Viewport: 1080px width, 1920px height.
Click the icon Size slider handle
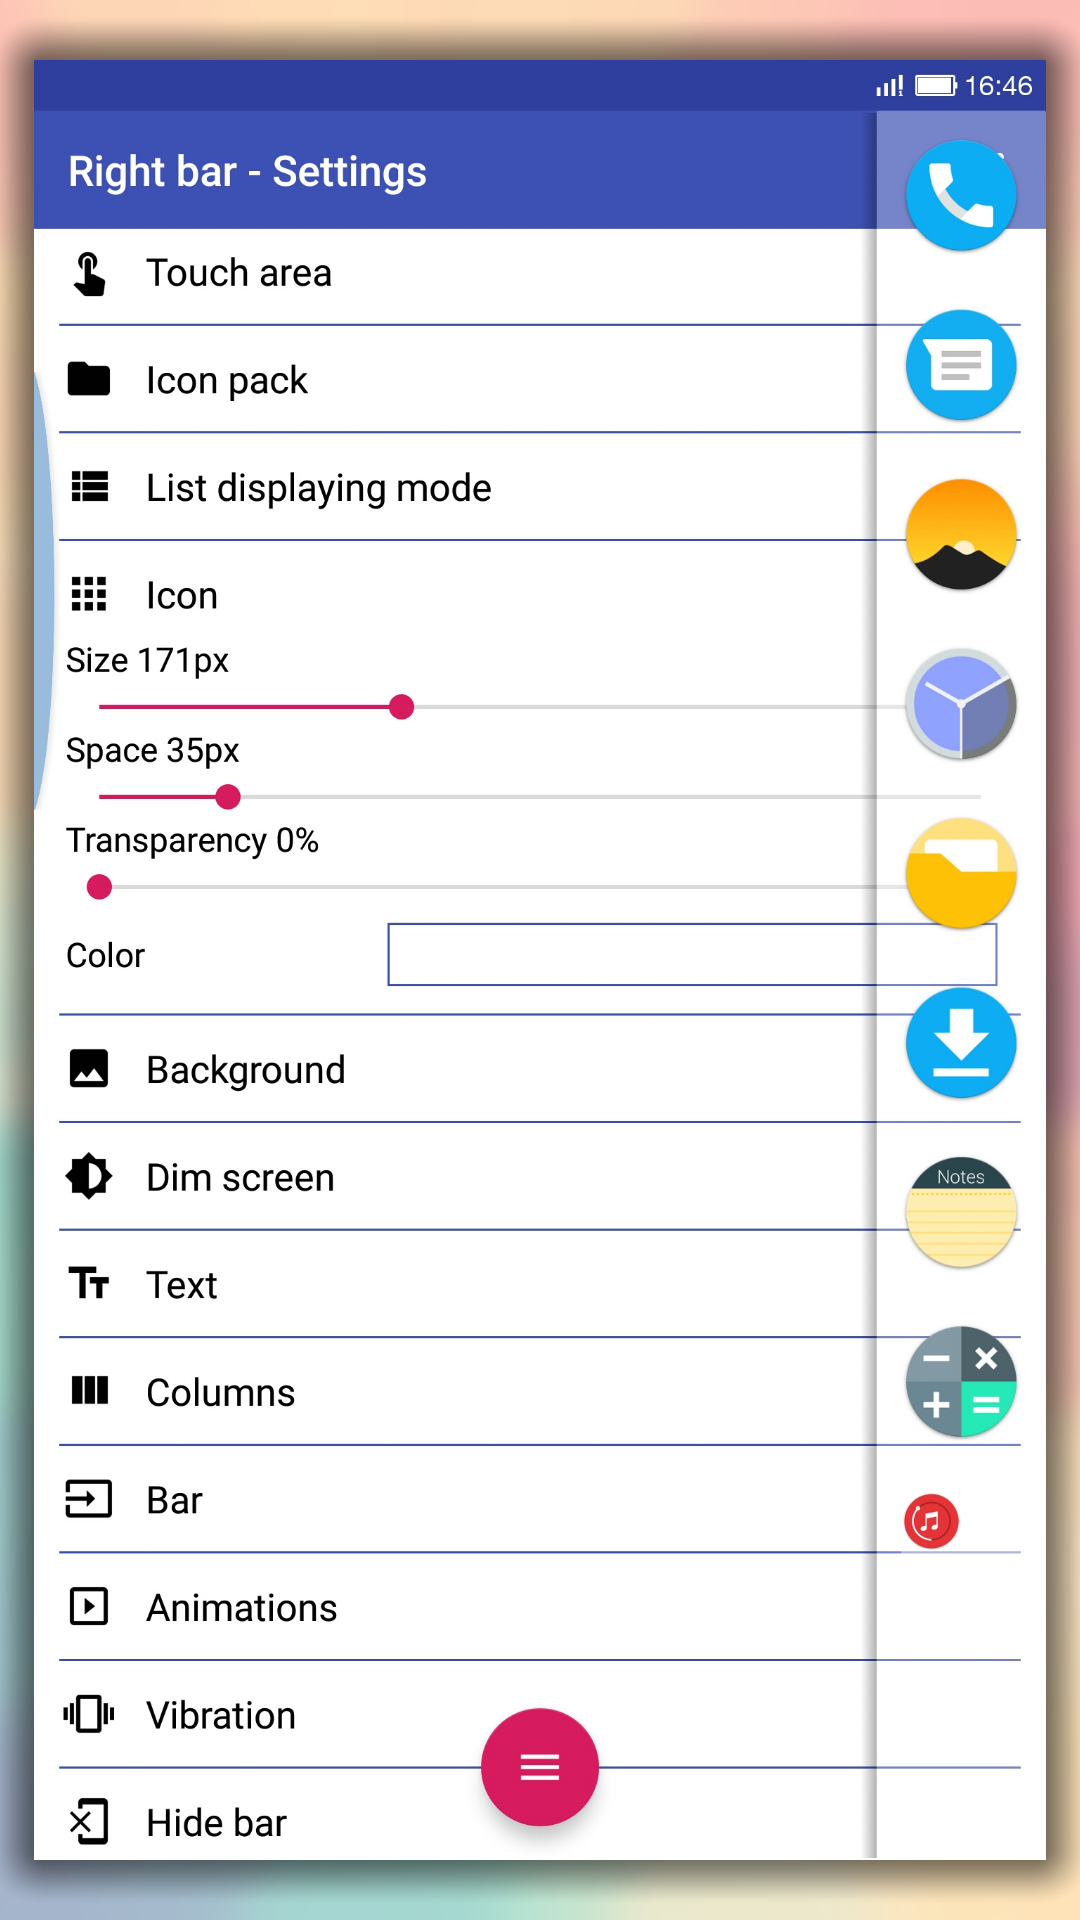[401, 707]
